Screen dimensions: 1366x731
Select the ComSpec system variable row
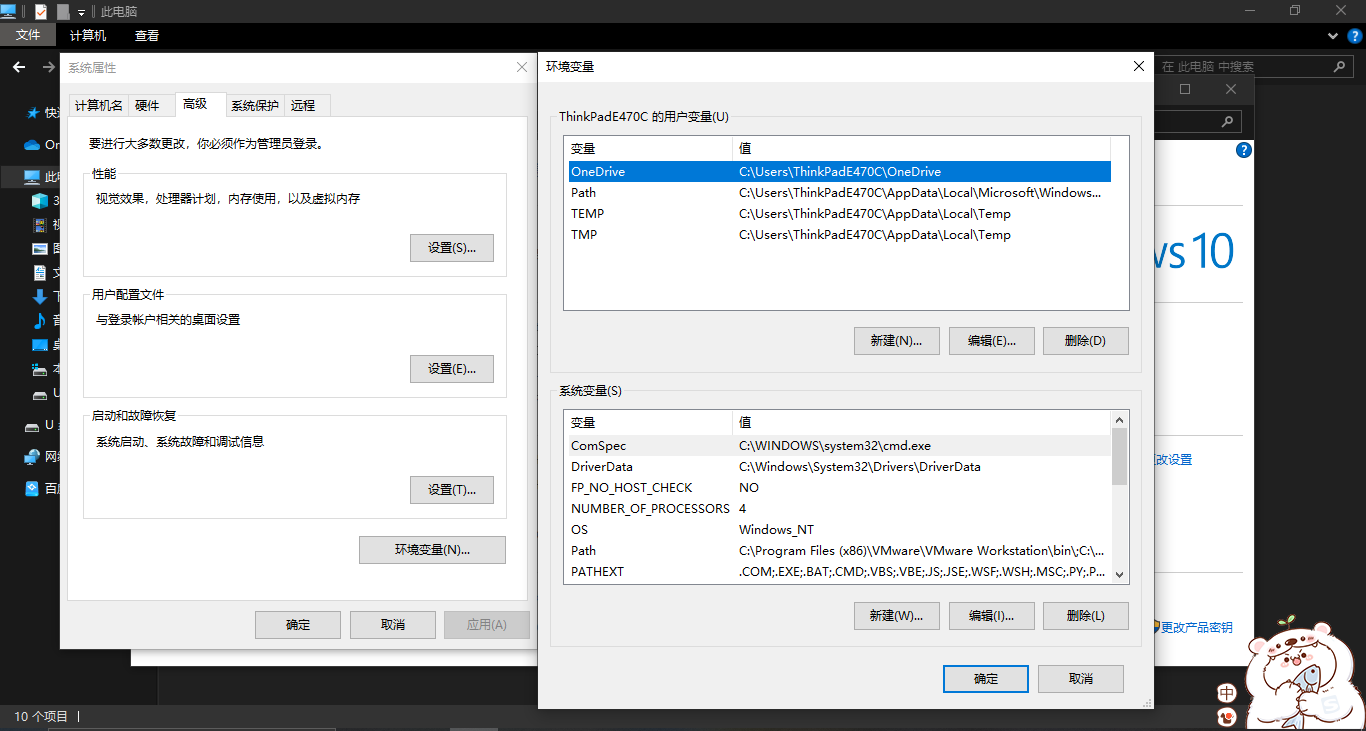(x=840, y=445)
